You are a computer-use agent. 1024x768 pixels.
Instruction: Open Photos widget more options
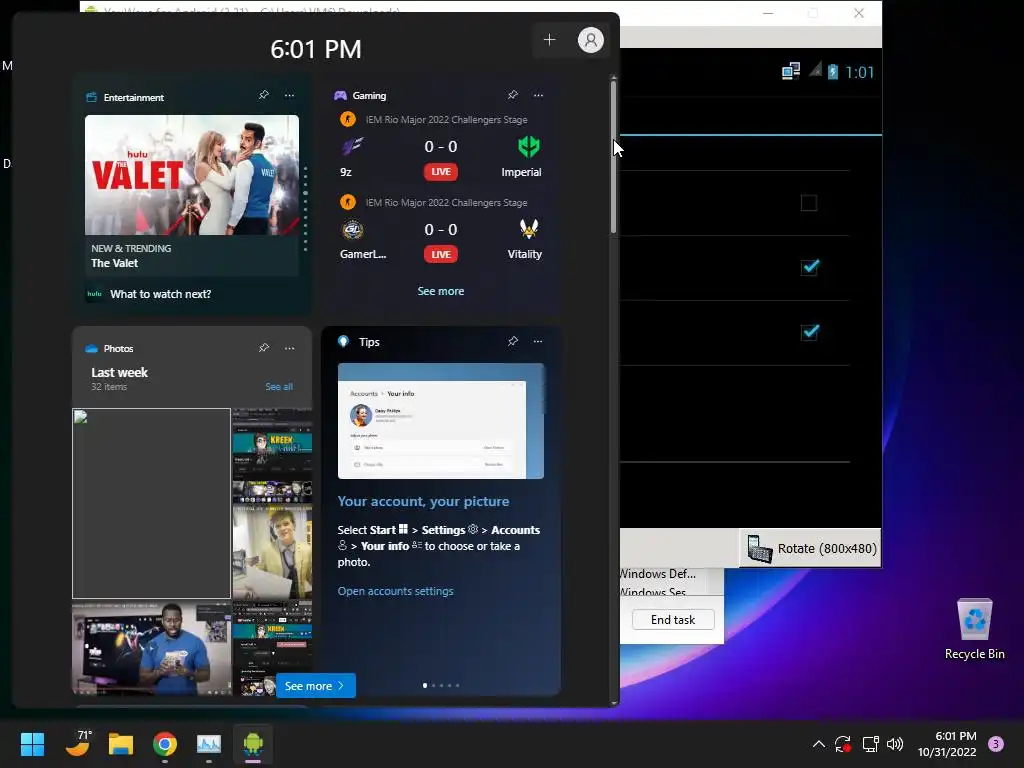[289, 348]
